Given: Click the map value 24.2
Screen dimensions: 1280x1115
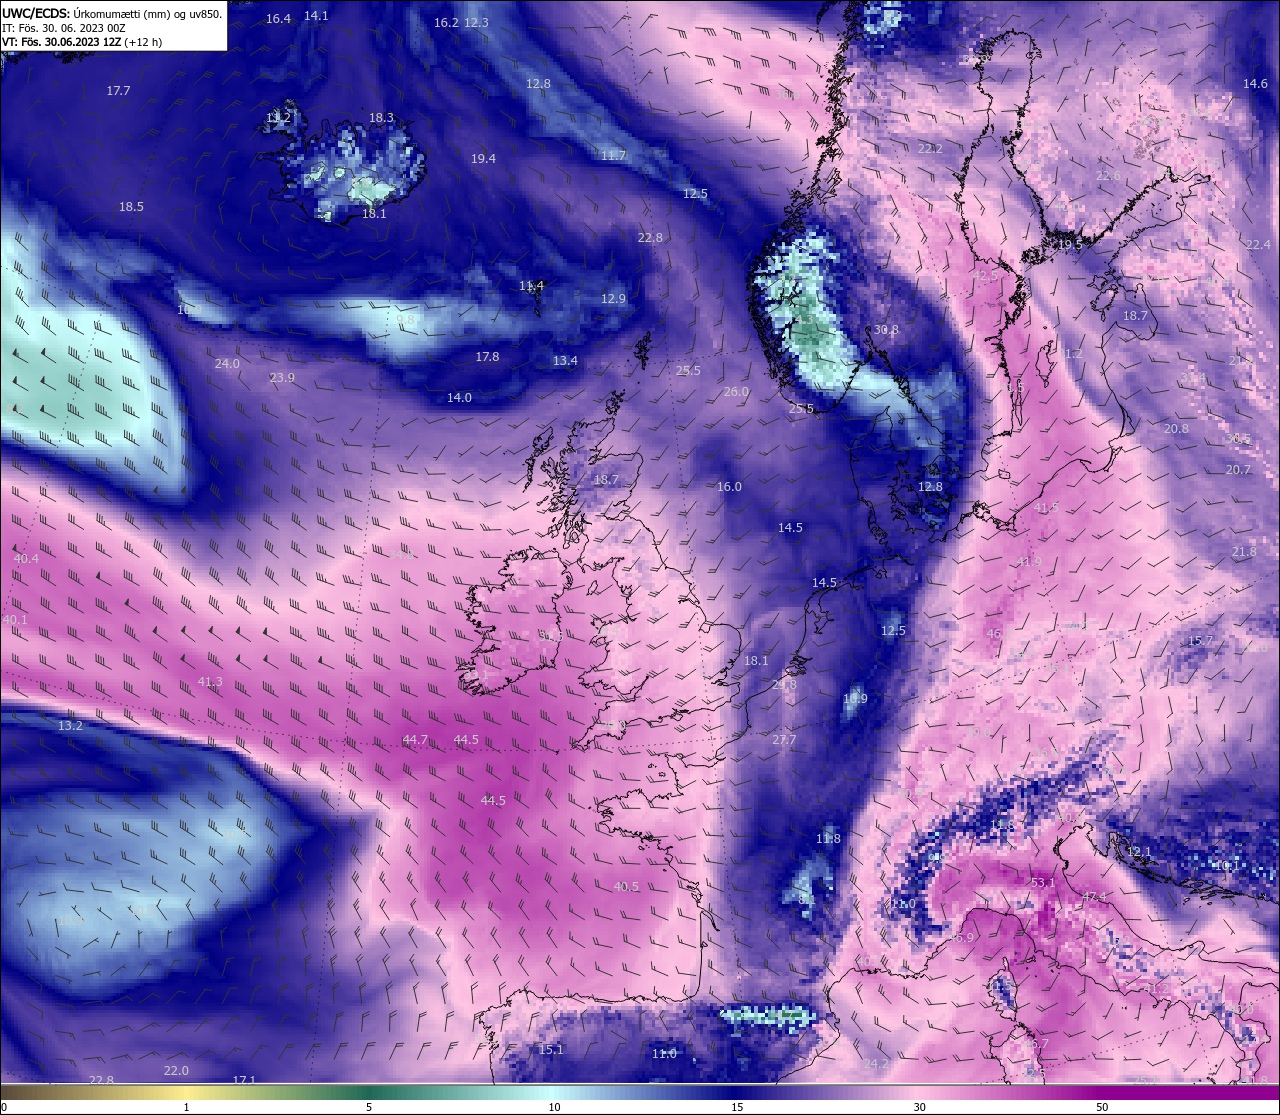Looking at the screenshot, I should pos(875,1063).
